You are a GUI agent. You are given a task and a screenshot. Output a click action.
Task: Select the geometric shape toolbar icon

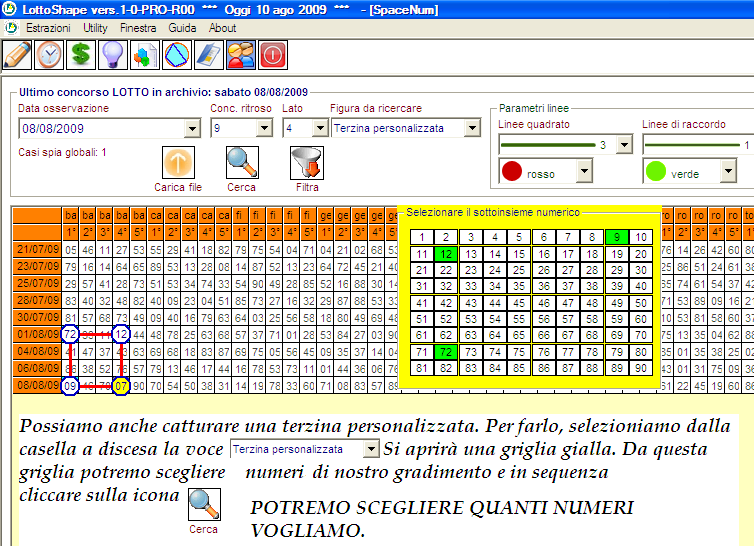[x=177, y=55]
